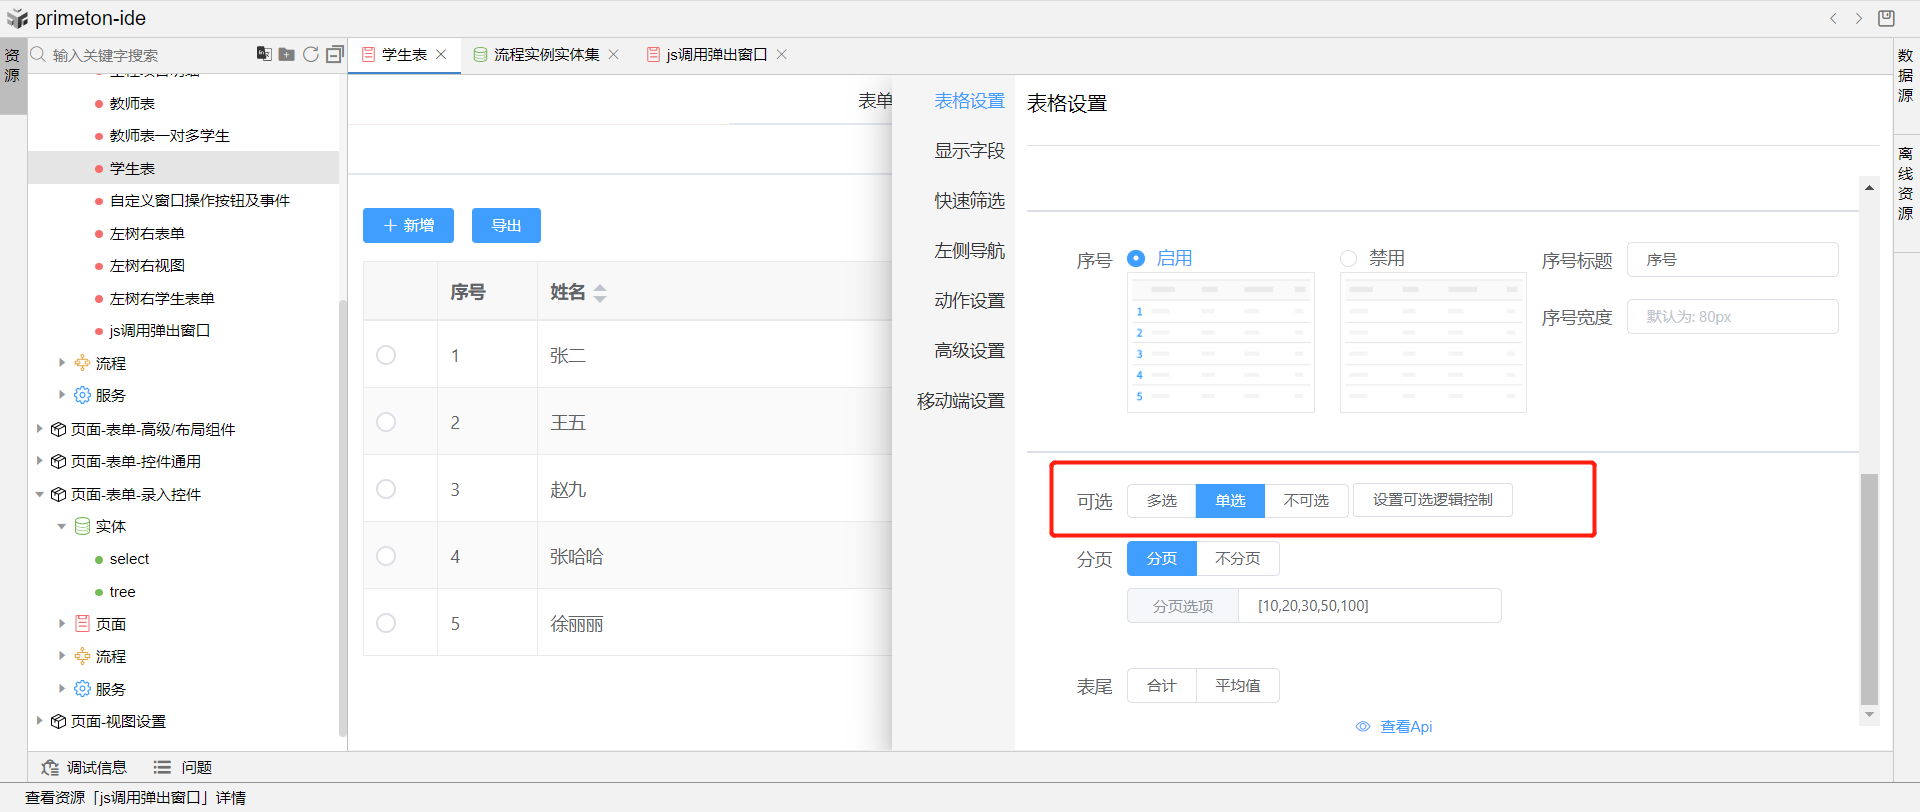
Task: Open the 调试信息 debug panel
Action: (x=85, y=767)
